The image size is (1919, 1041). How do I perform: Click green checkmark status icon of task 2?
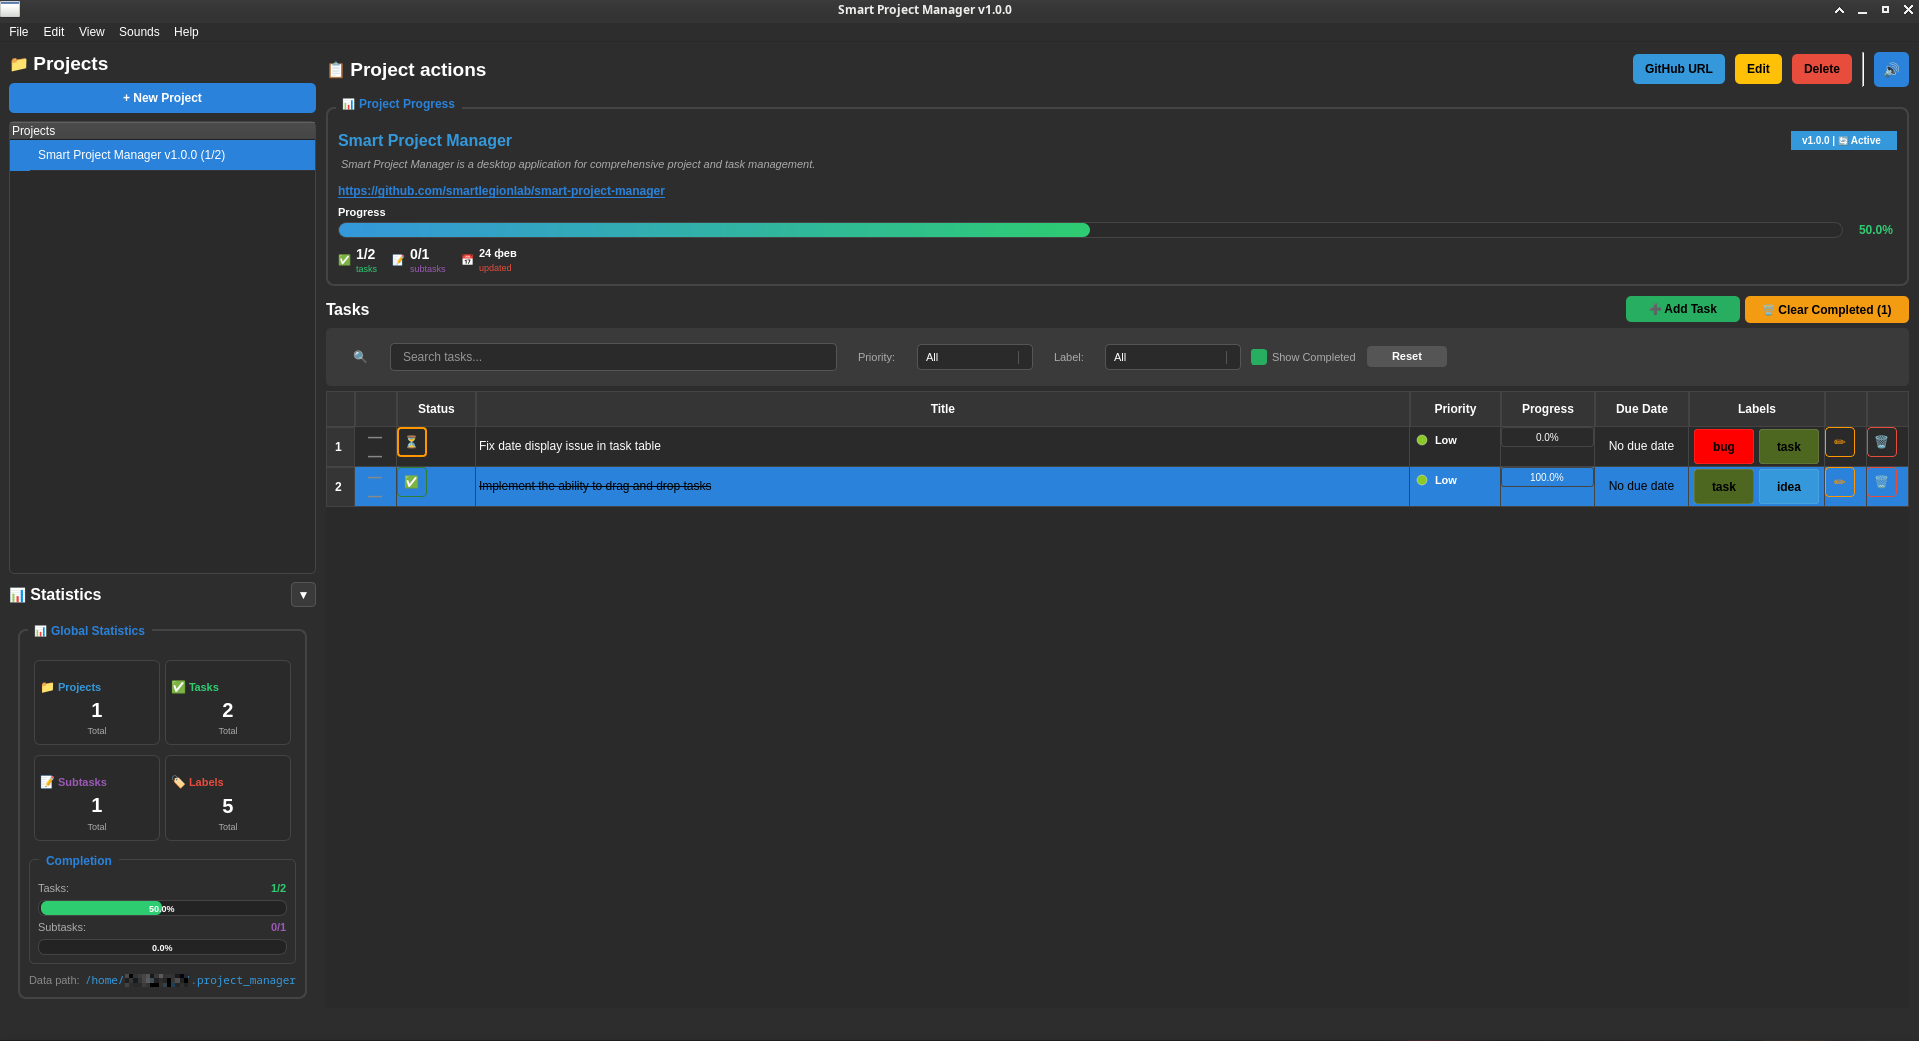pos(412,482)
